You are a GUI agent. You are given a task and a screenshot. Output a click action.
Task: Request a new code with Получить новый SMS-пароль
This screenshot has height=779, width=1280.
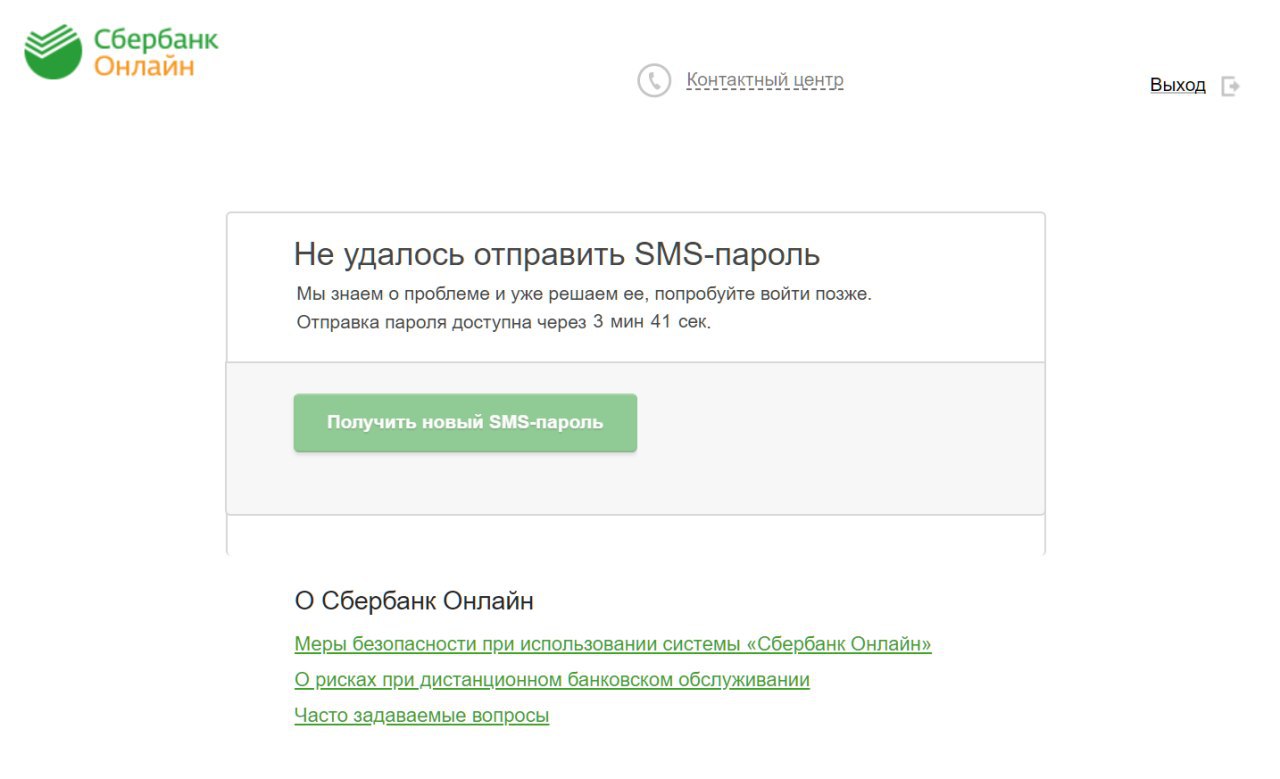[x=465, y=422]
